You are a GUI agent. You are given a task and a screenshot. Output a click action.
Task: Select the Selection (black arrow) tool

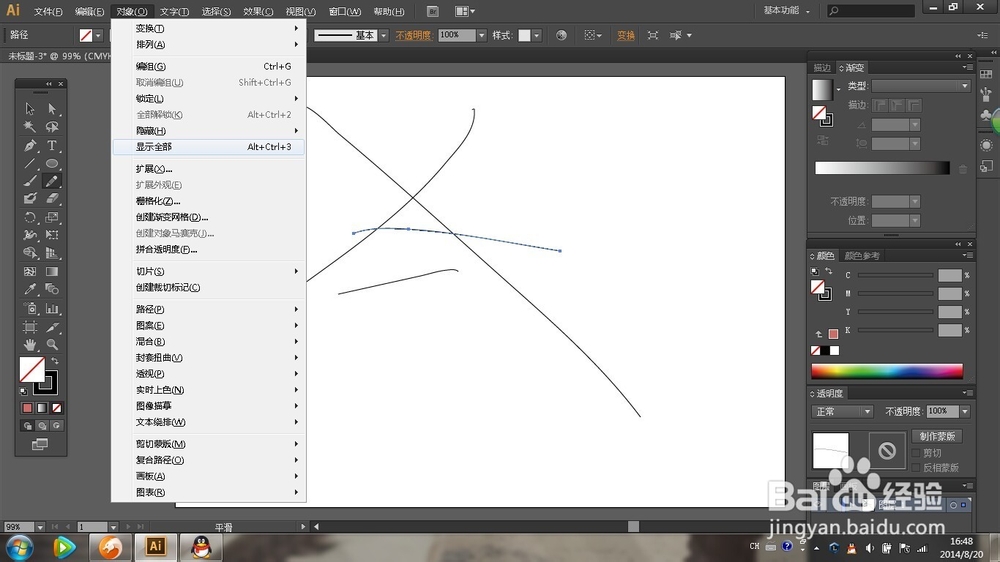coord(30,108)
